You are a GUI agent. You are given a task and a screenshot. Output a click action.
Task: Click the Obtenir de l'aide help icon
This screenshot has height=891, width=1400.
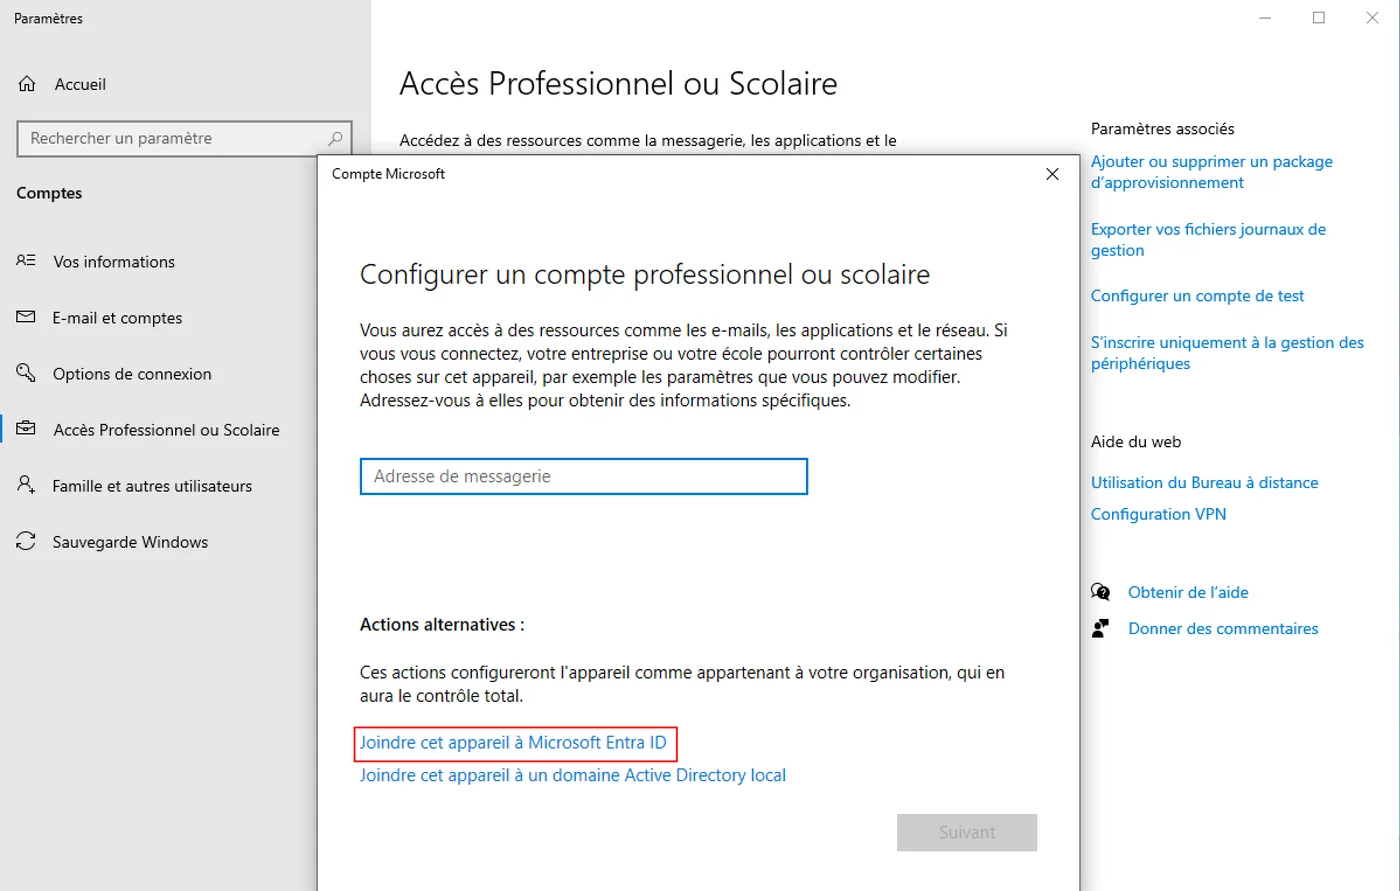[1101, 592]
